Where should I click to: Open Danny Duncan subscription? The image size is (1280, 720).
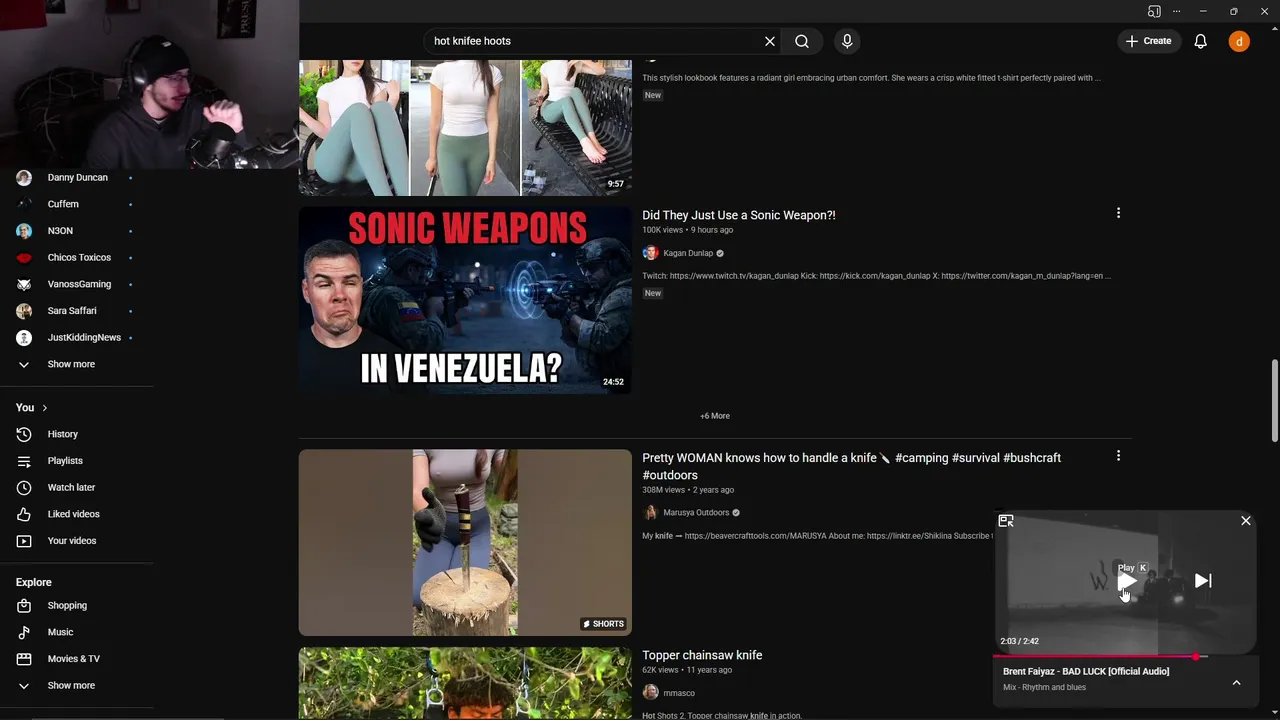tap(76, 177)
